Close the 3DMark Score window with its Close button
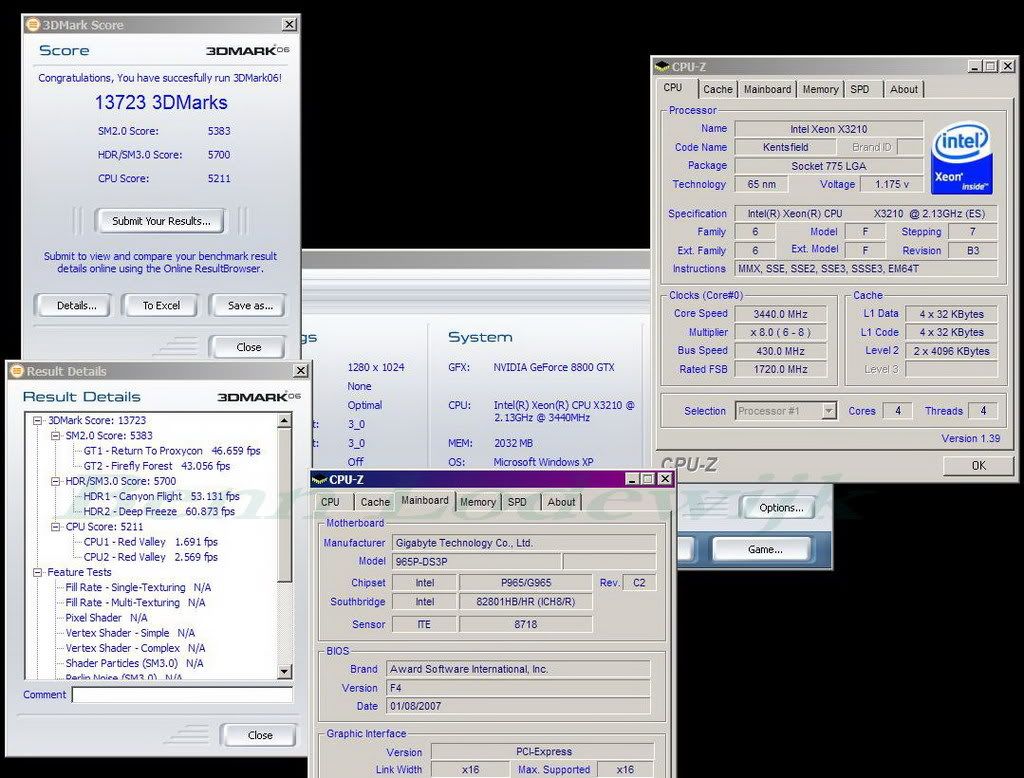 coord(248,347)
